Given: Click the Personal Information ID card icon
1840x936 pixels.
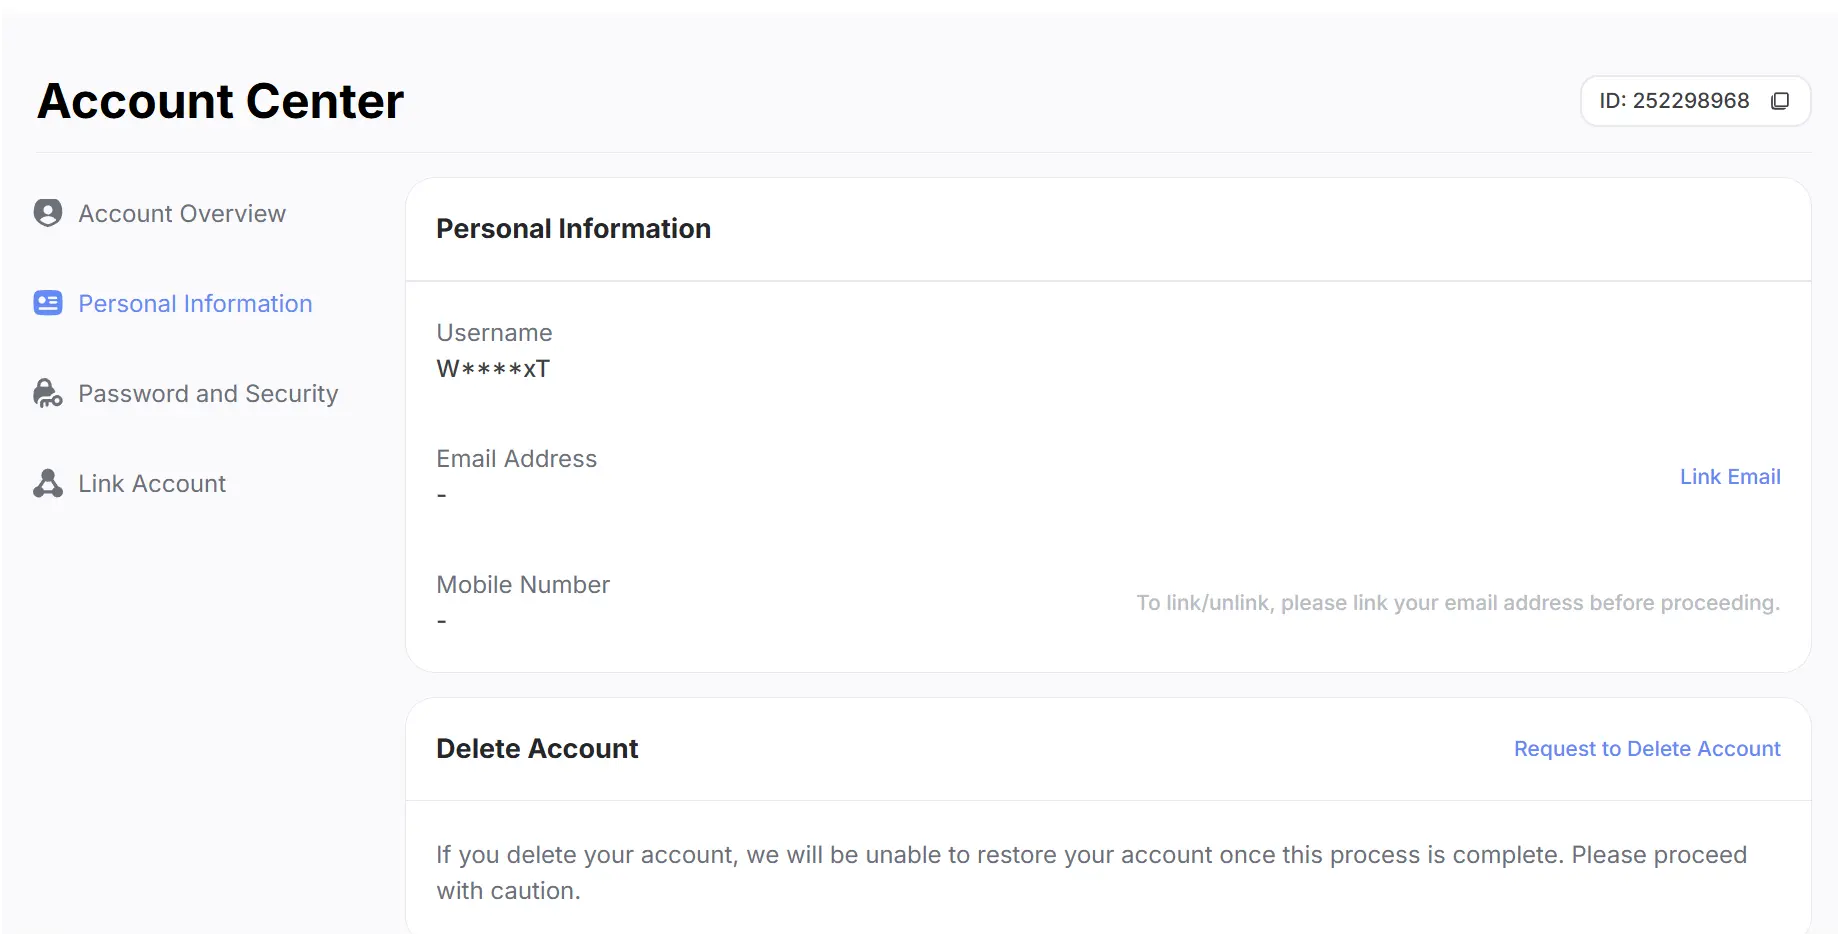Looking at the screenshot, I should (x=48, y=303).
